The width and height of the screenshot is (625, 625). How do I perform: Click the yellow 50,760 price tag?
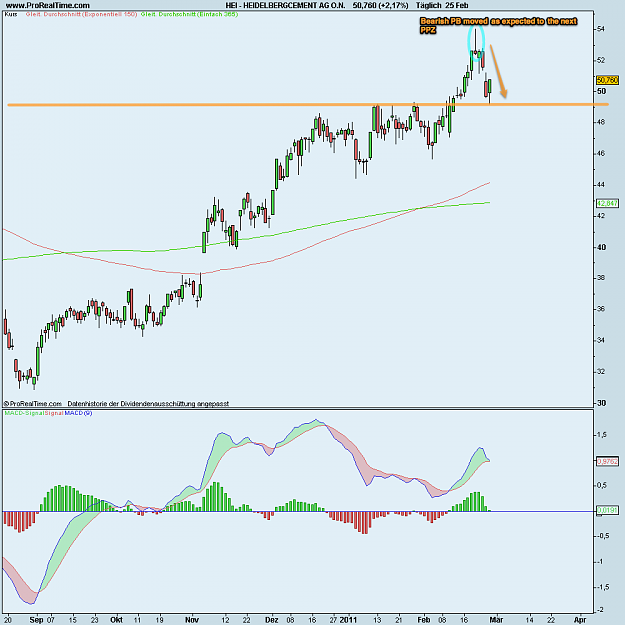click(x=607, y=80)
